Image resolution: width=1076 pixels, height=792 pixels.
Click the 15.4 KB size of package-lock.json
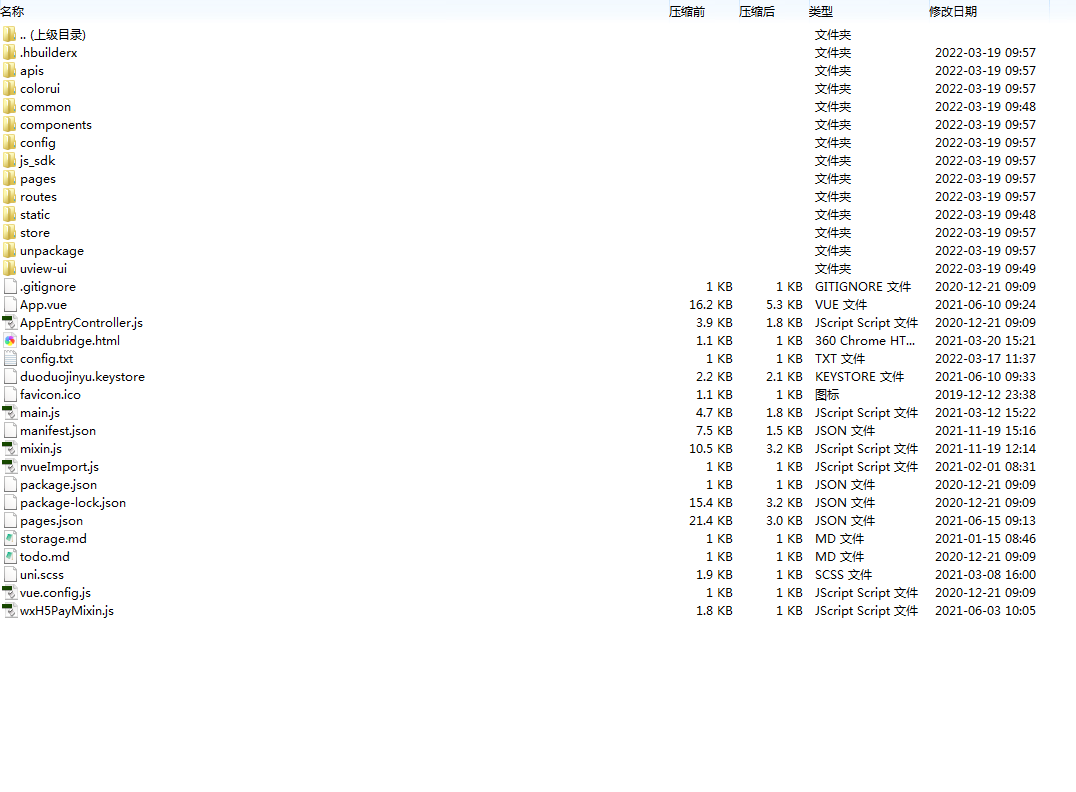(711, 502)
